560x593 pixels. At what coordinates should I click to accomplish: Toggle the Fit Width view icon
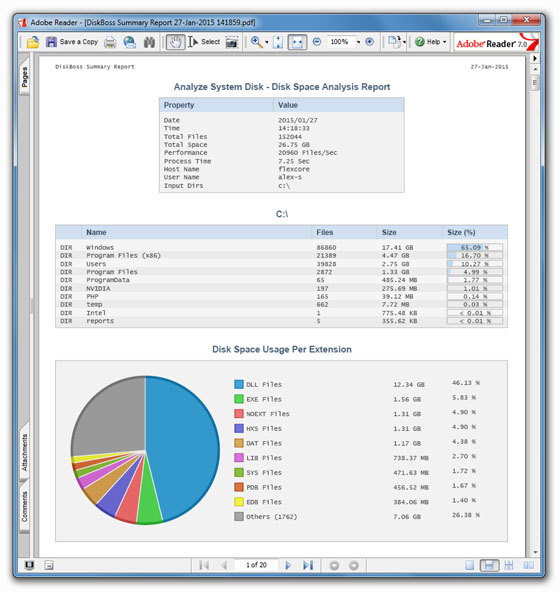pyautogui.click(x=297, y=42)
